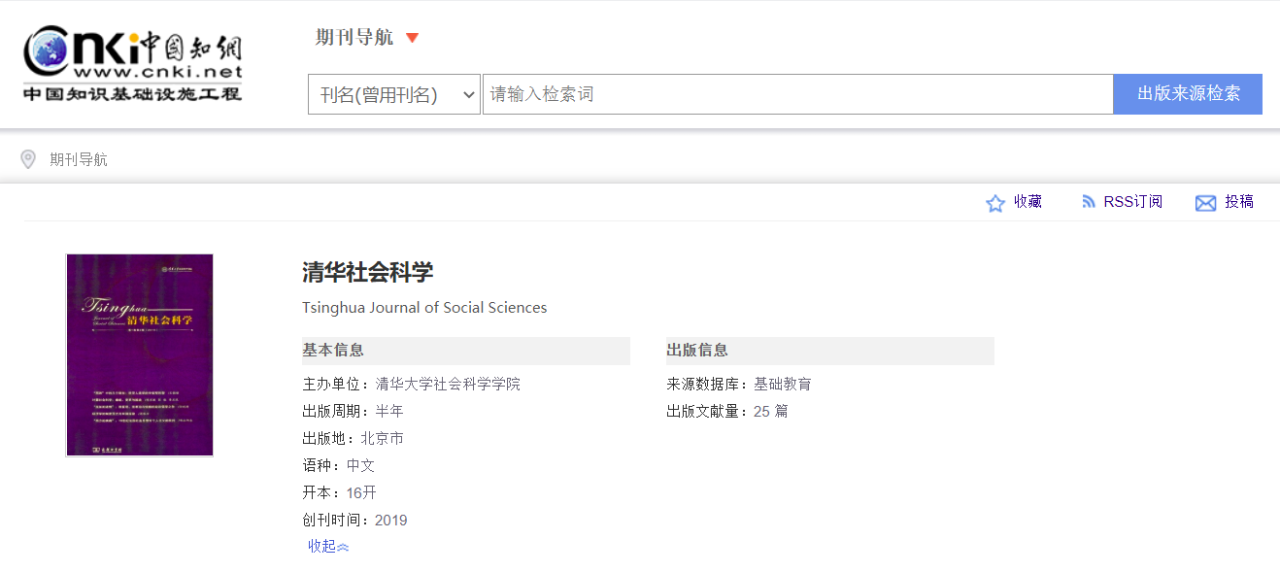Select the 基本信息 section header
The image size is (1280, 586).
click(334, 350)
